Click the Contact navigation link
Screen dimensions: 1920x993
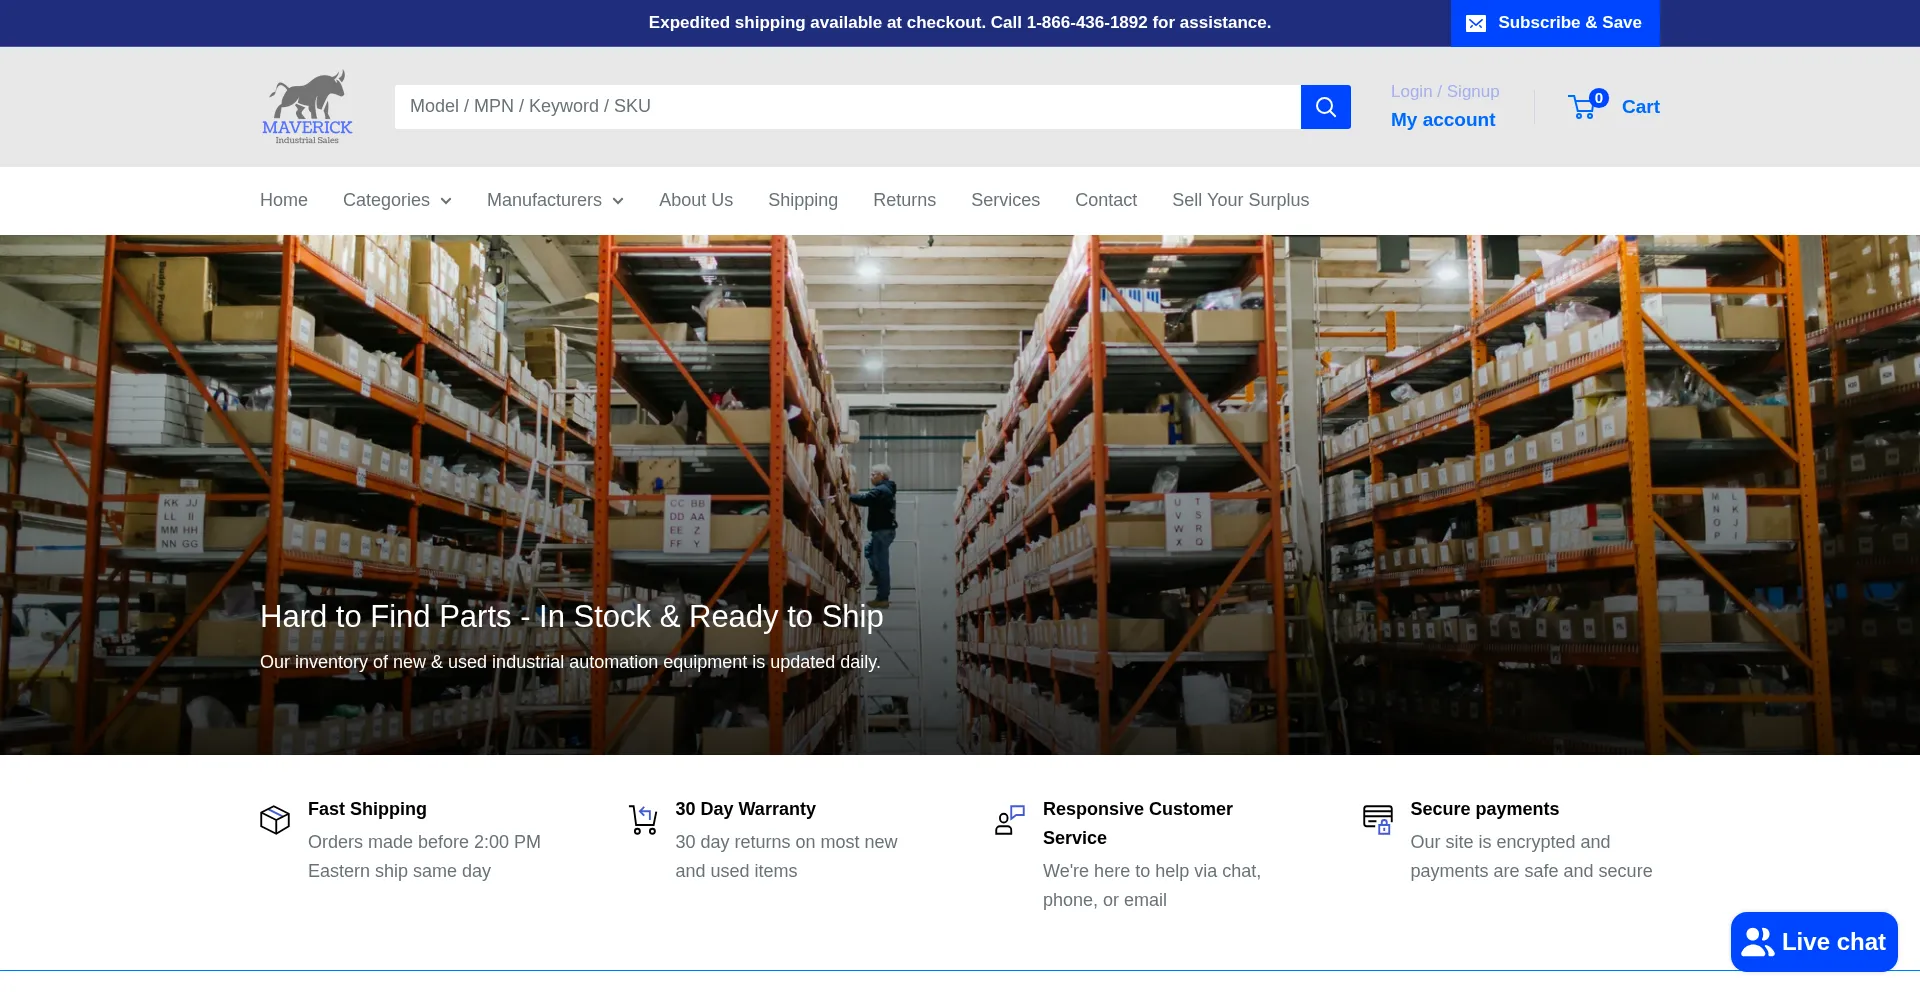click(x=1106, y=200)
